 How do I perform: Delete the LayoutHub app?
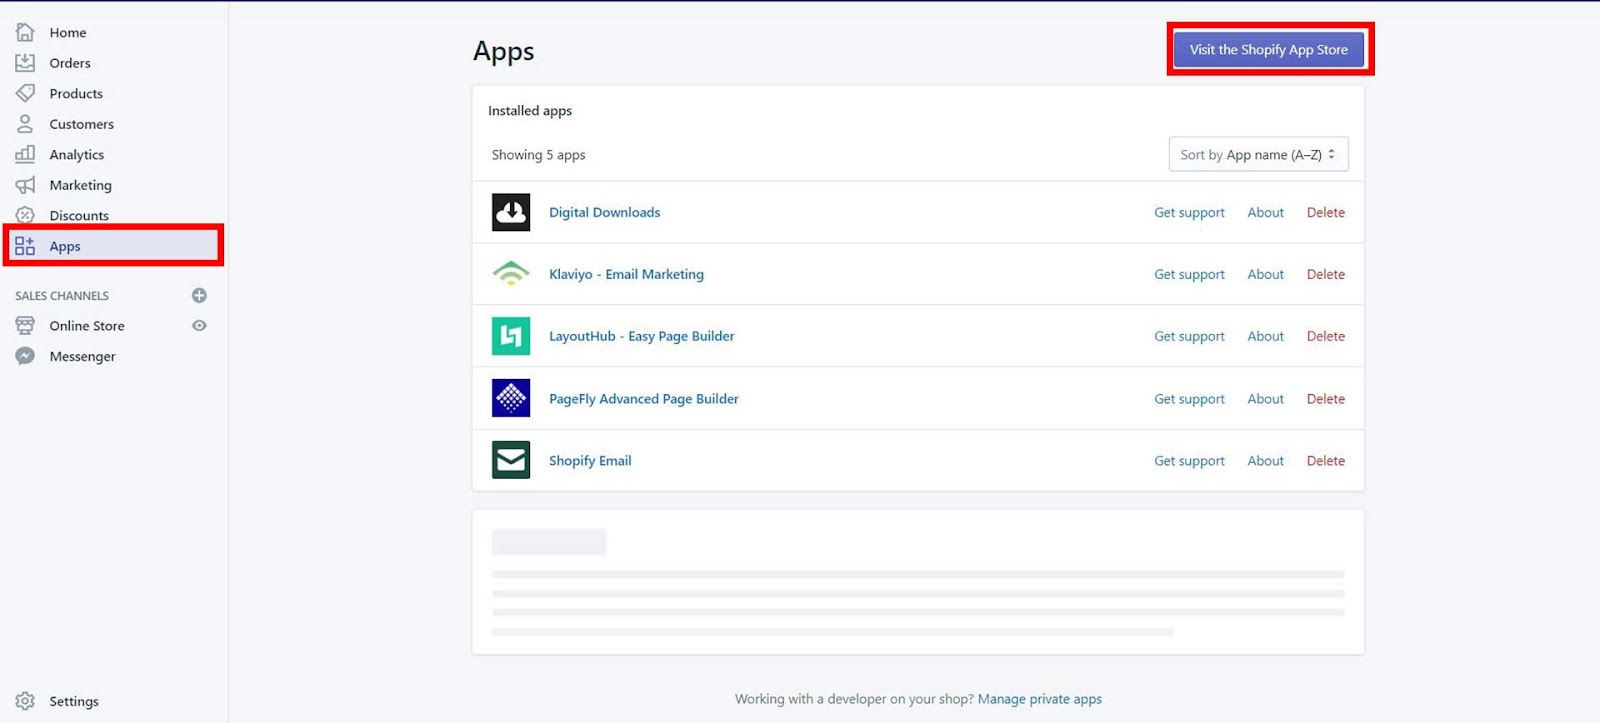(x=1325, y=336)
